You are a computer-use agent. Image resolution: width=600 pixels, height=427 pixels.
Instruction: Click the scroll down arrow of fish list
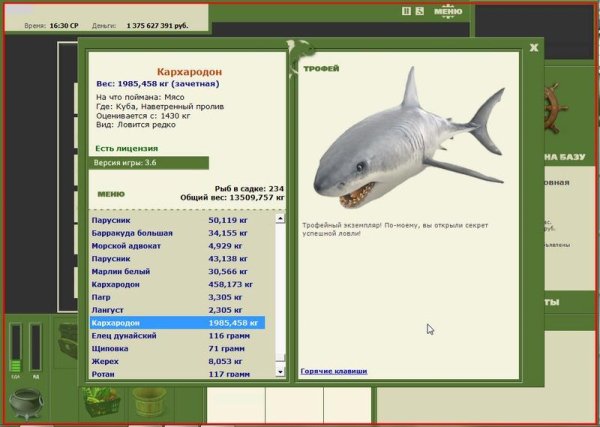[280, 372]
